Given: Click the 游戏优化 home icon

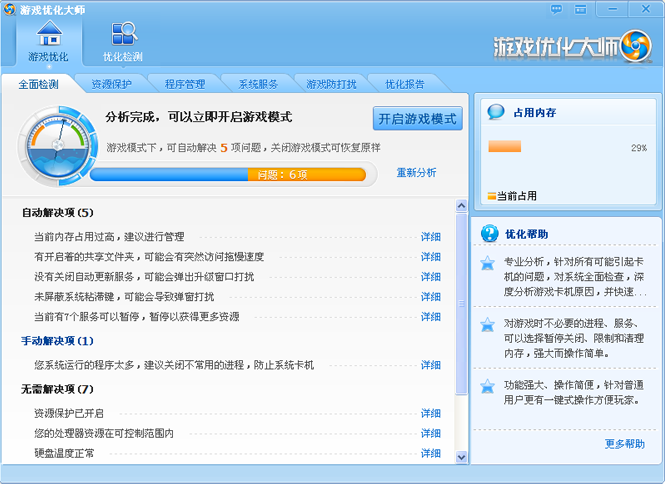Looking at the screenshot, I should (48, 35).
